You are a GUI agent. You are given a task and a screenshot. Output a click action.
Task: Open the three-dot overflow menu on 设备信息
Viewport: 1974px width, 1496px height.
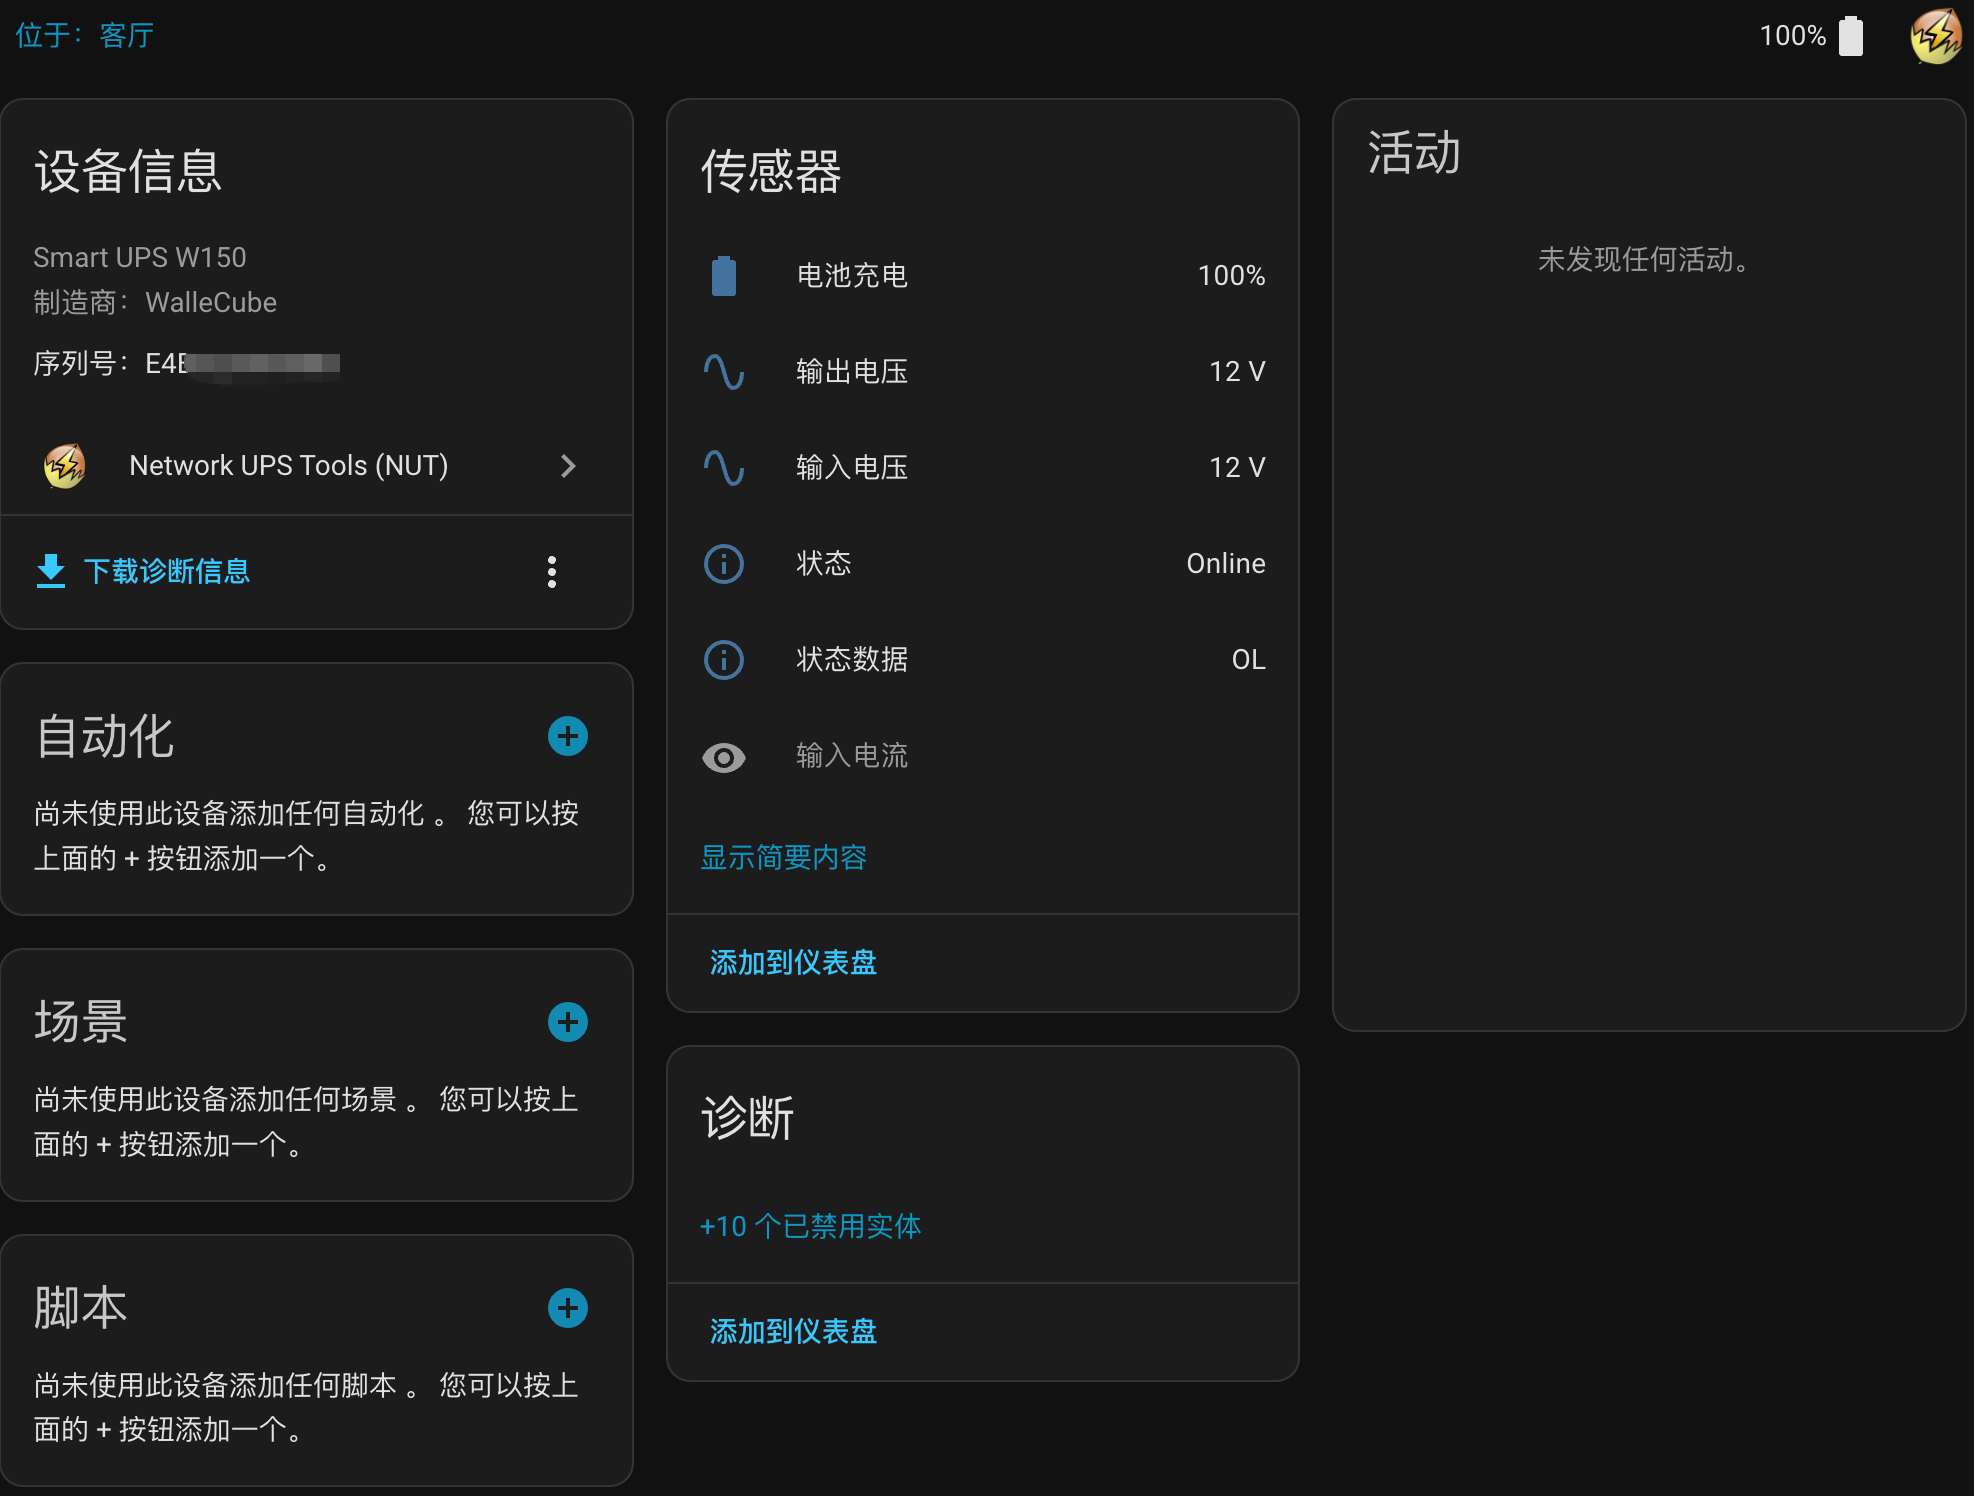coord(551,571)
